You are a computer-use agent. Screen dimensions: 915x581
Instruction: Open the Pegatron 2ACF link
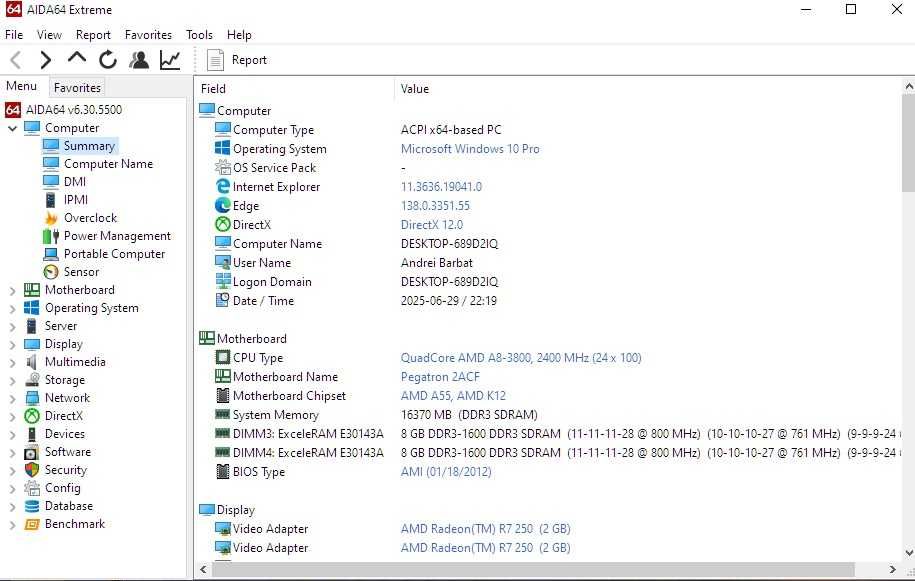(440, 377)
